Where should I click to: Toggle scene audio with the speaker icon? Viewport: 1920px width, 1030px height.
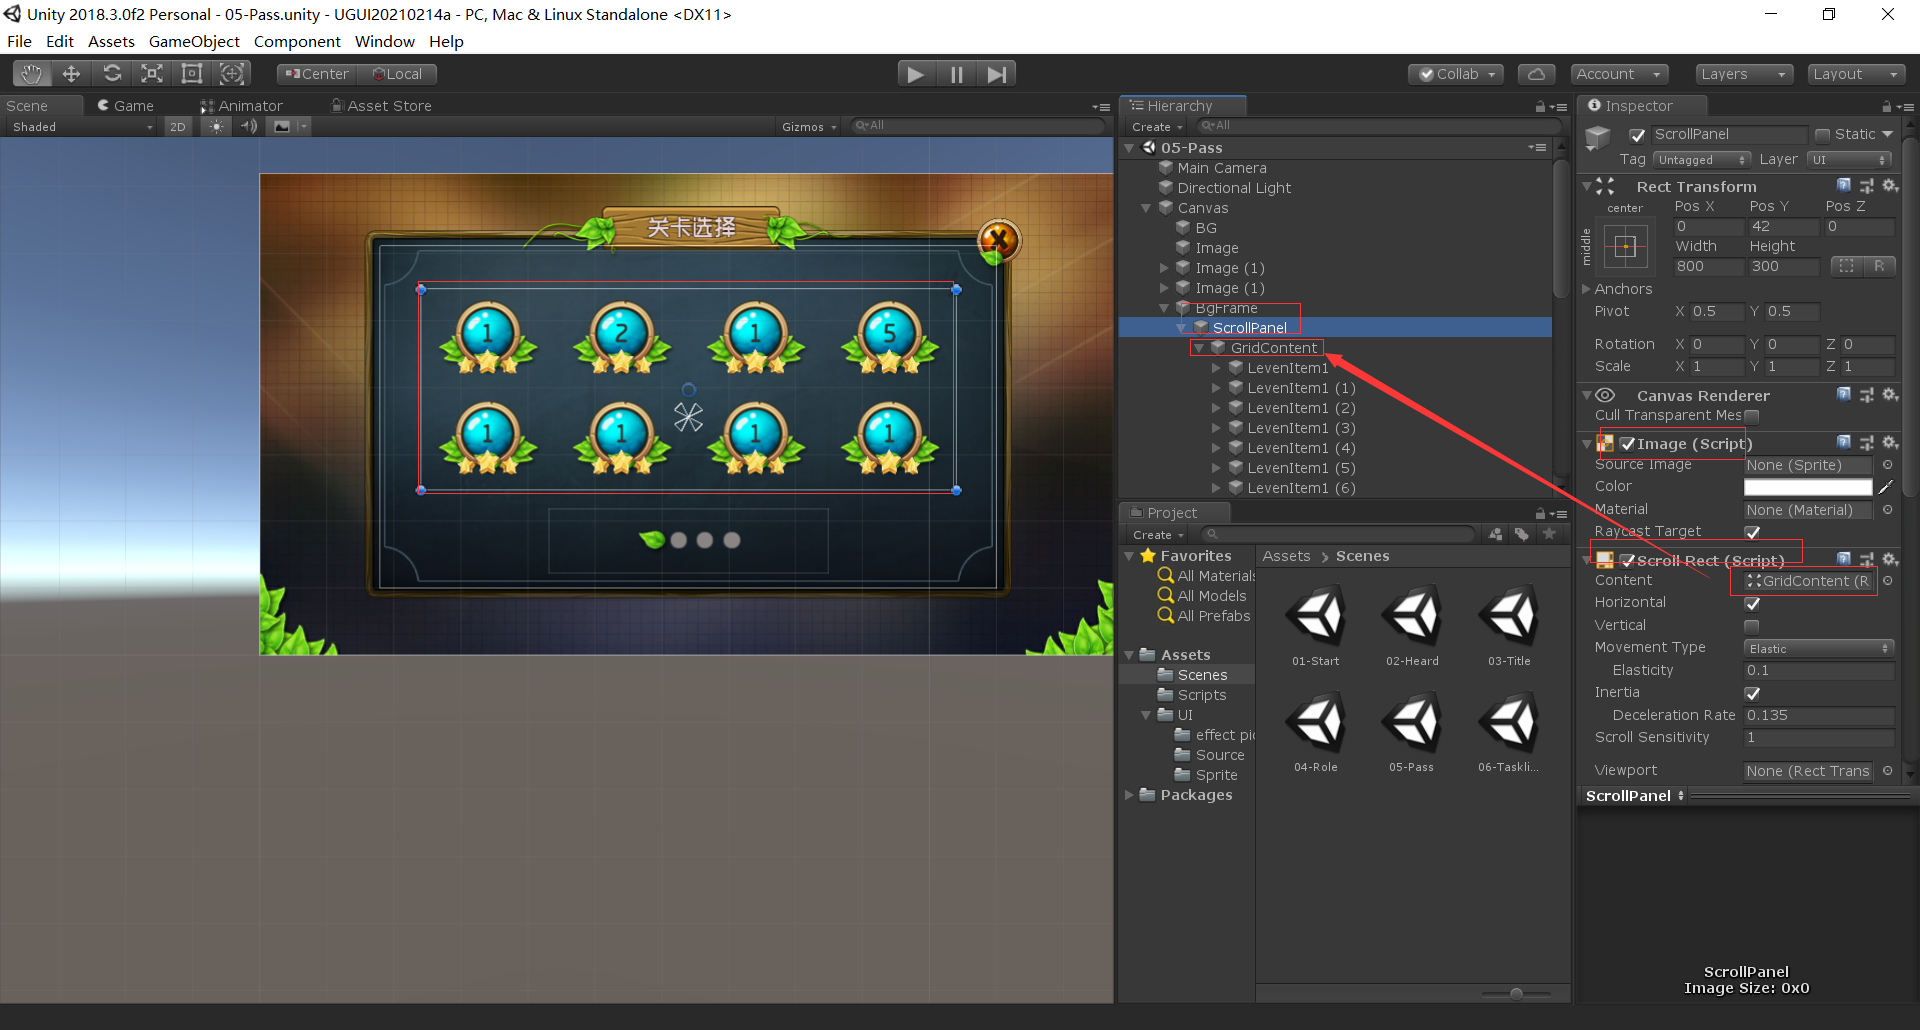(248, 126)
